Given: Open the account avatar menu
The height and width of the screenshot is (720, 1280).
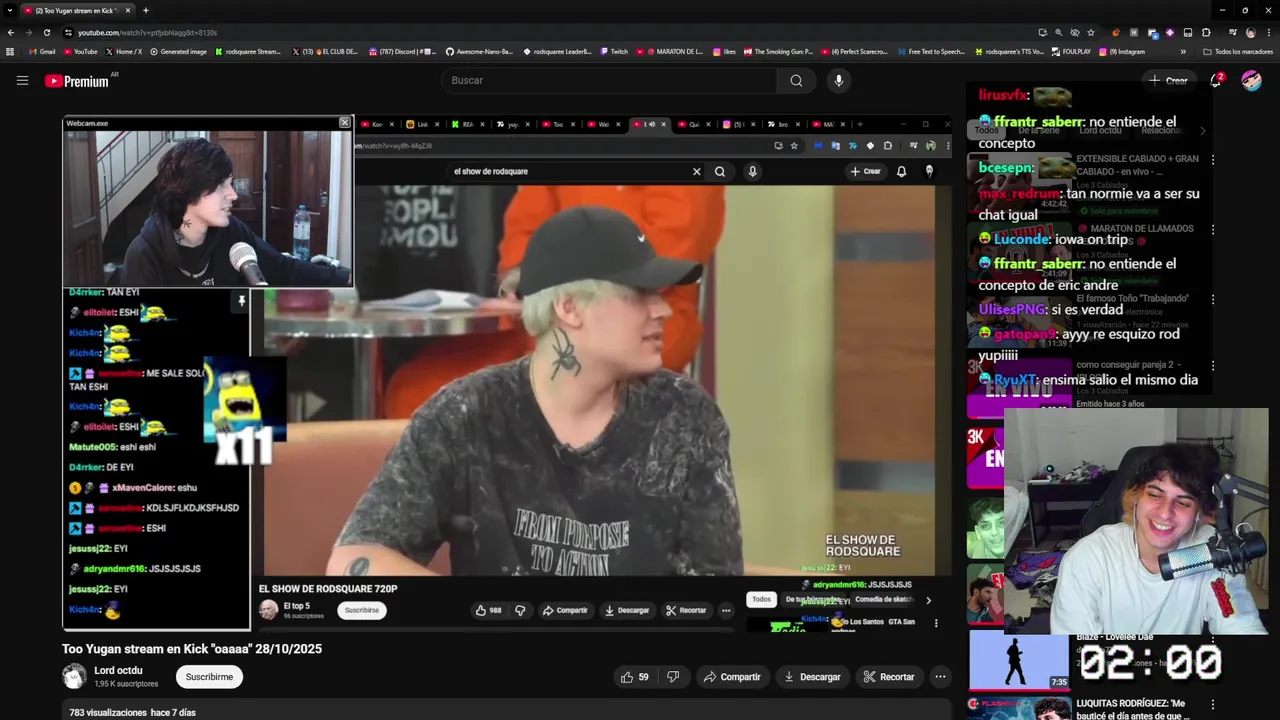Looking at the screenshot, I should point(1252,81).
